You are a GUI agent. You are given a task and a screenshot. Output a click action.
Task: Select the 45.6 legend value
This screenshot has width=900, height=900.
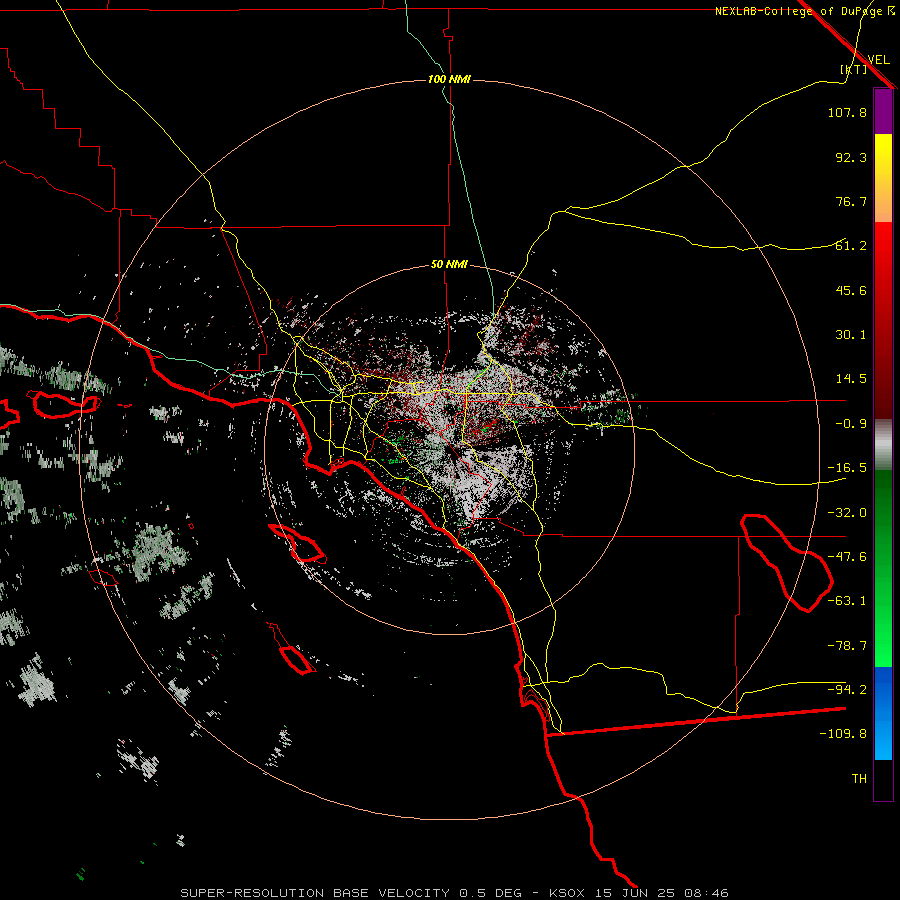851,290
